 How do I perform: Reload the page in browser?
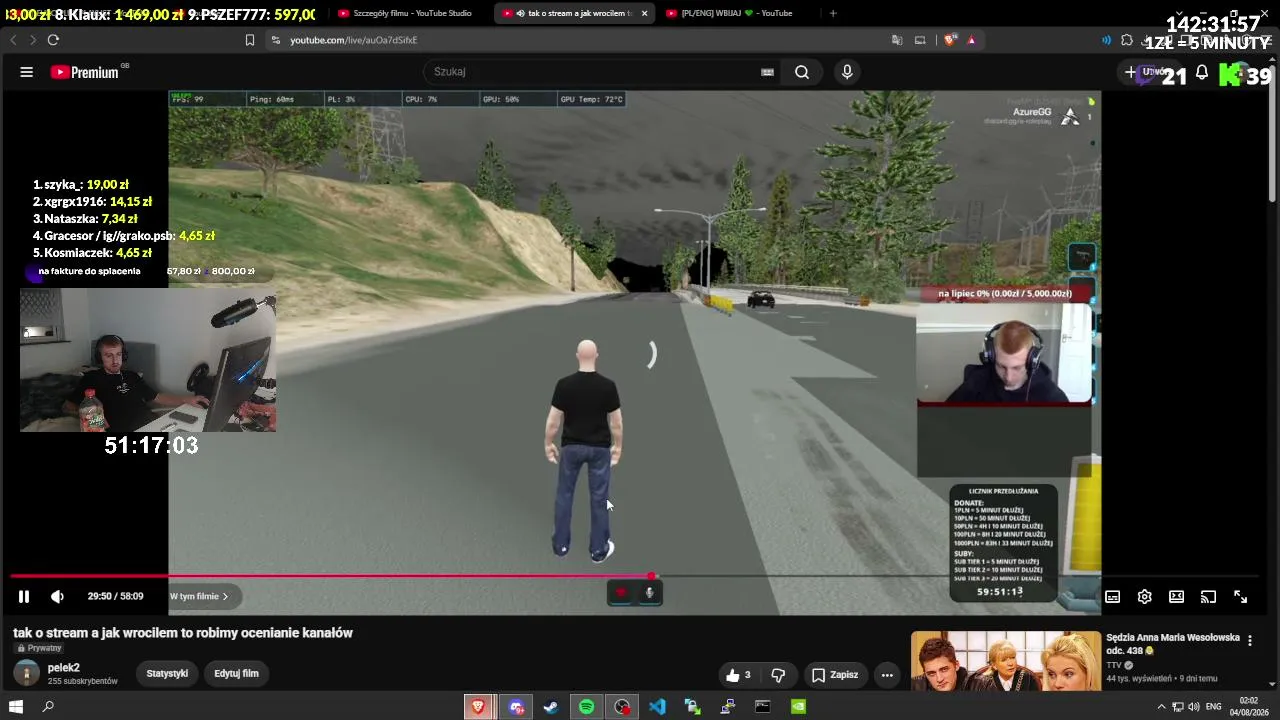(53, 40)
